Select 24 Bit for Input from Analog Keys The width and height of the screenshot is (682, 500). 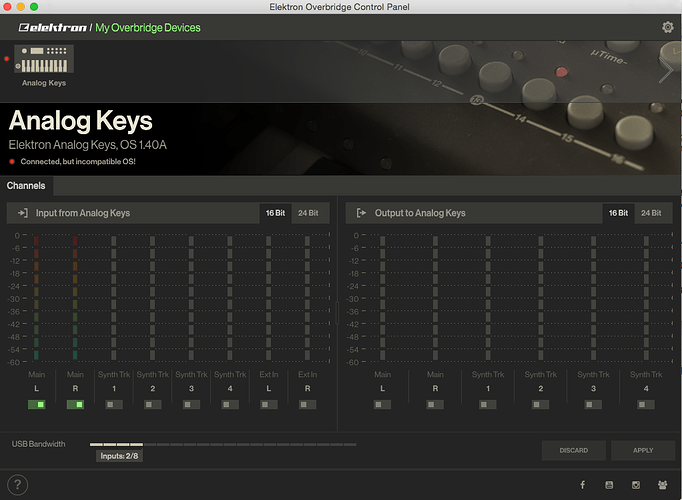click(308, 213)
